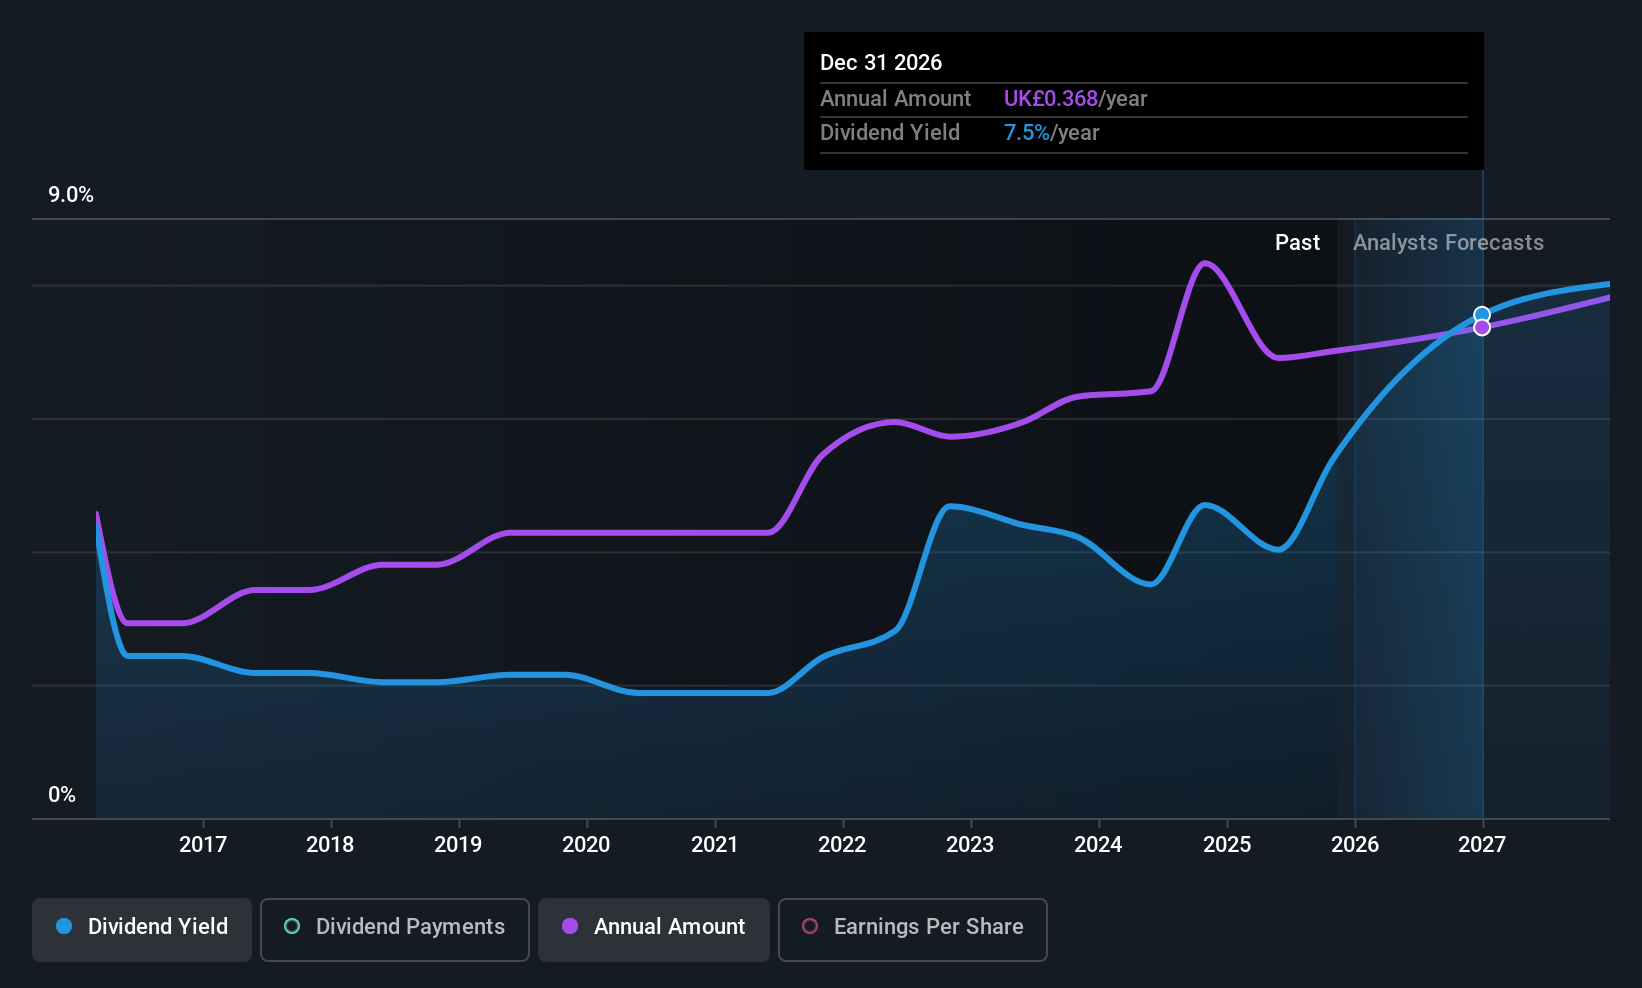Click the 7.5% dividend yield value
Screen dimensions: 1642x988
pos(1026,133)
